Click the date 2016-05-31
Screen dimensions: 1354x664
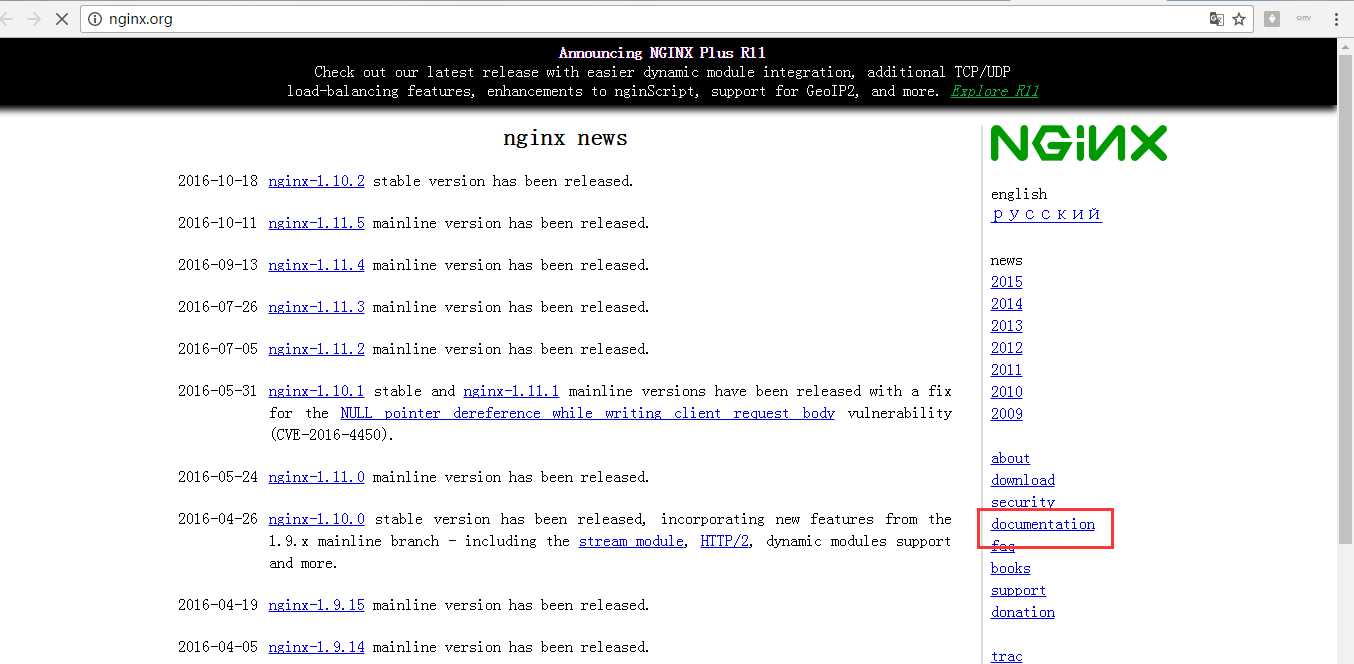click(218, 392)
